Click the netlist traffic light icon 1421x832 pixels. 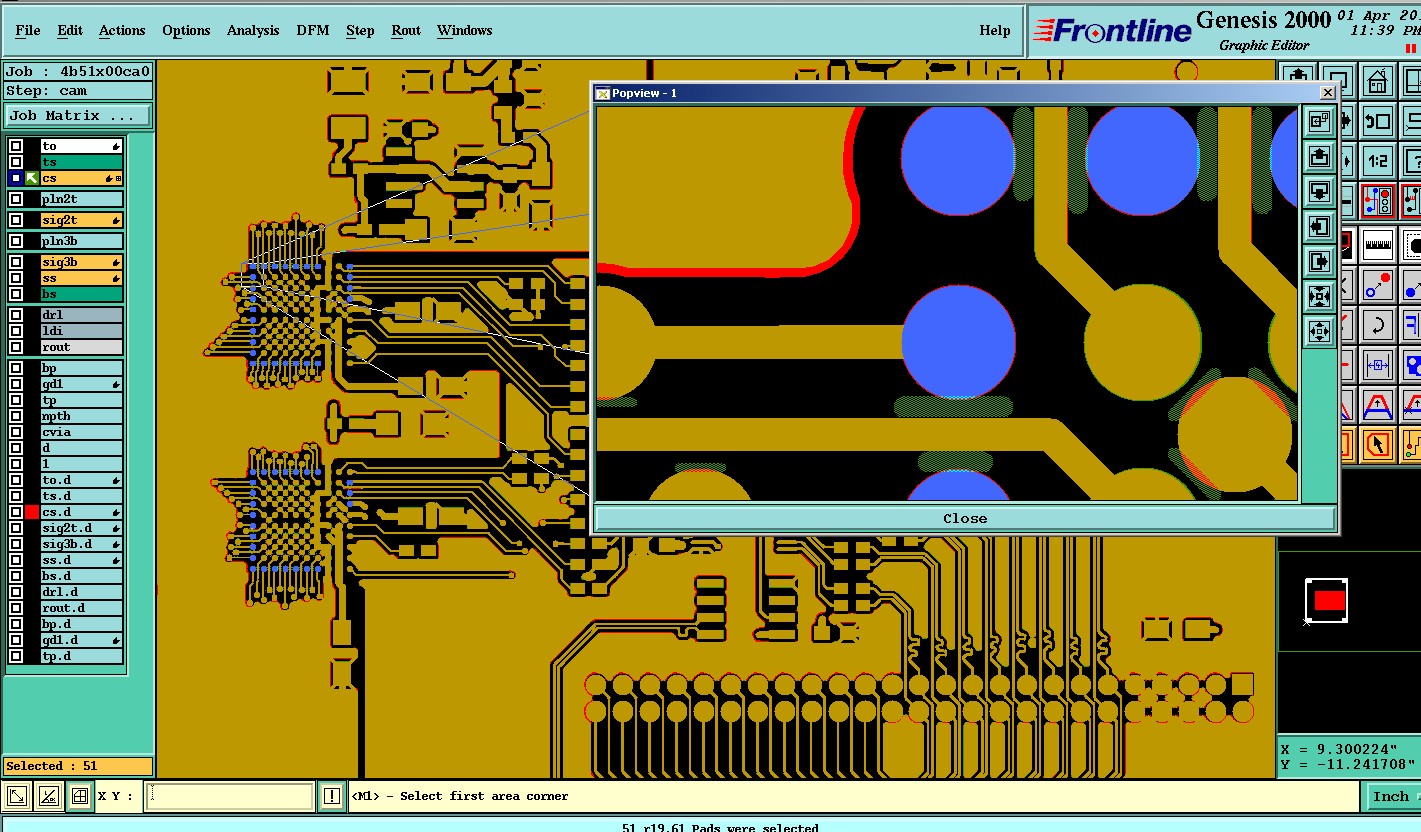[x=1377, y=201]
